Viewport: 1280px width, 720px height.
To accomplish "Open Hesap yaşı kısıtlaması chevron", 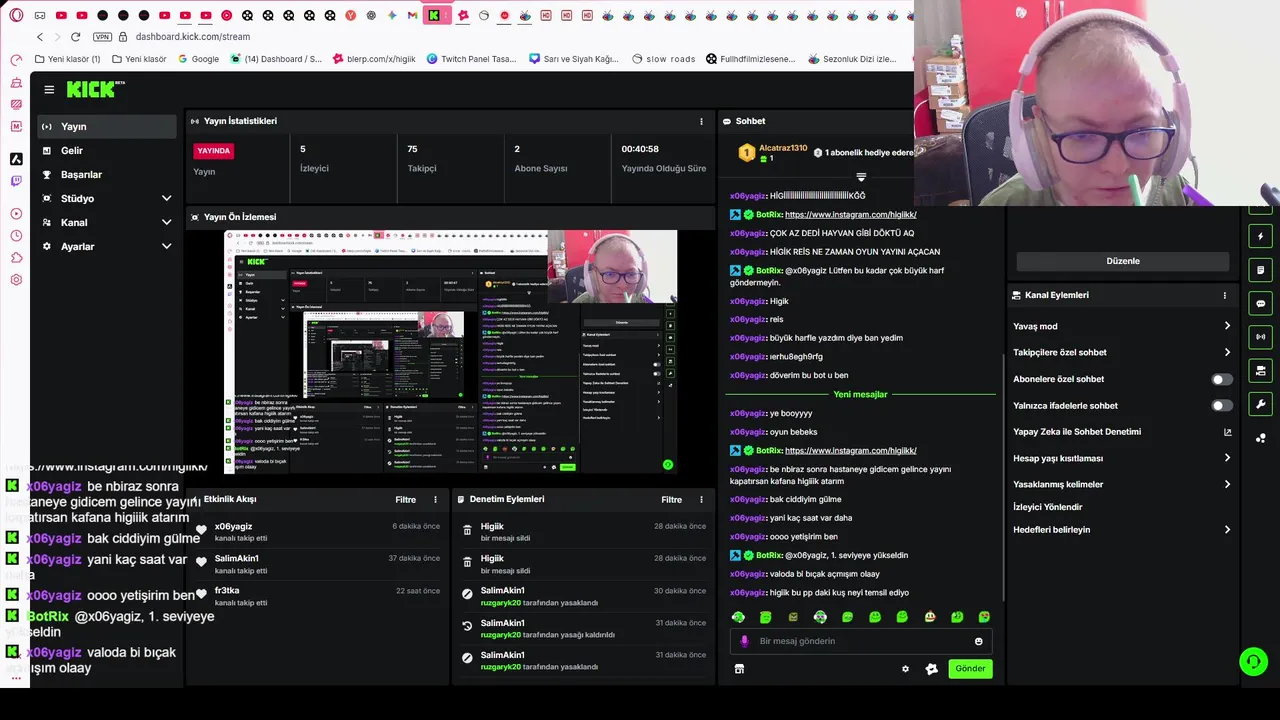I will (x=1227, y=458).
